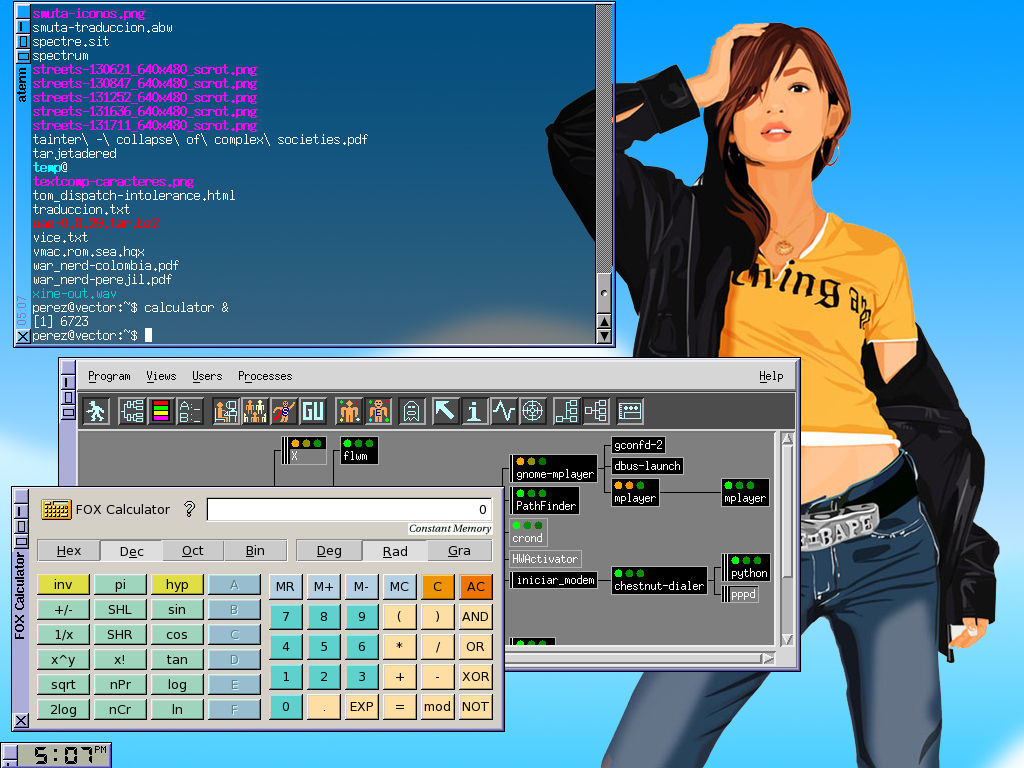This screenshot has width=1024, height=768.
Task: Switch calculator to Hex mode
Action: pos(69,551)
